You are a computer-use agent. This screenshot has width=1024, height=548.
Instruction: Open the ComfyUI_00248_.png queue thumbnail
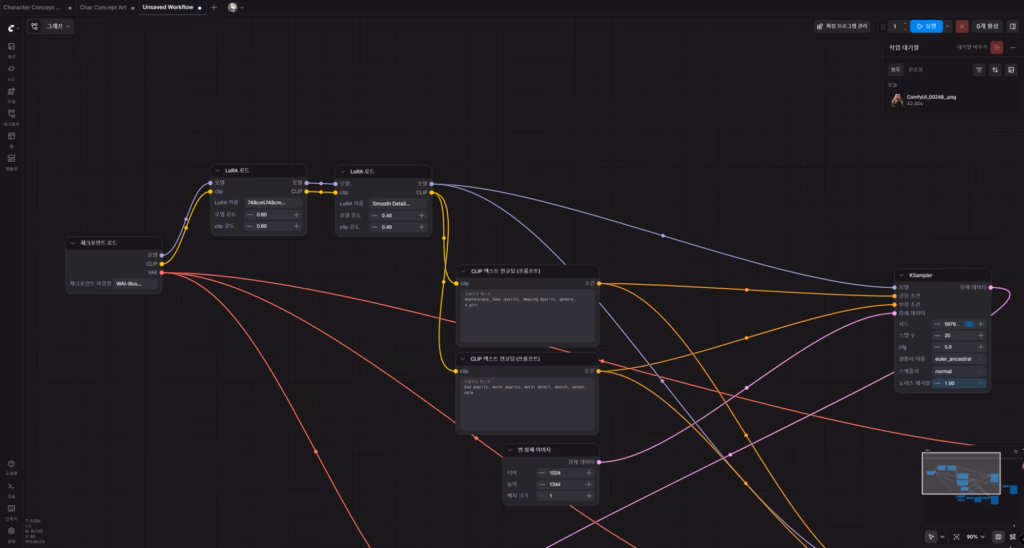897,99
